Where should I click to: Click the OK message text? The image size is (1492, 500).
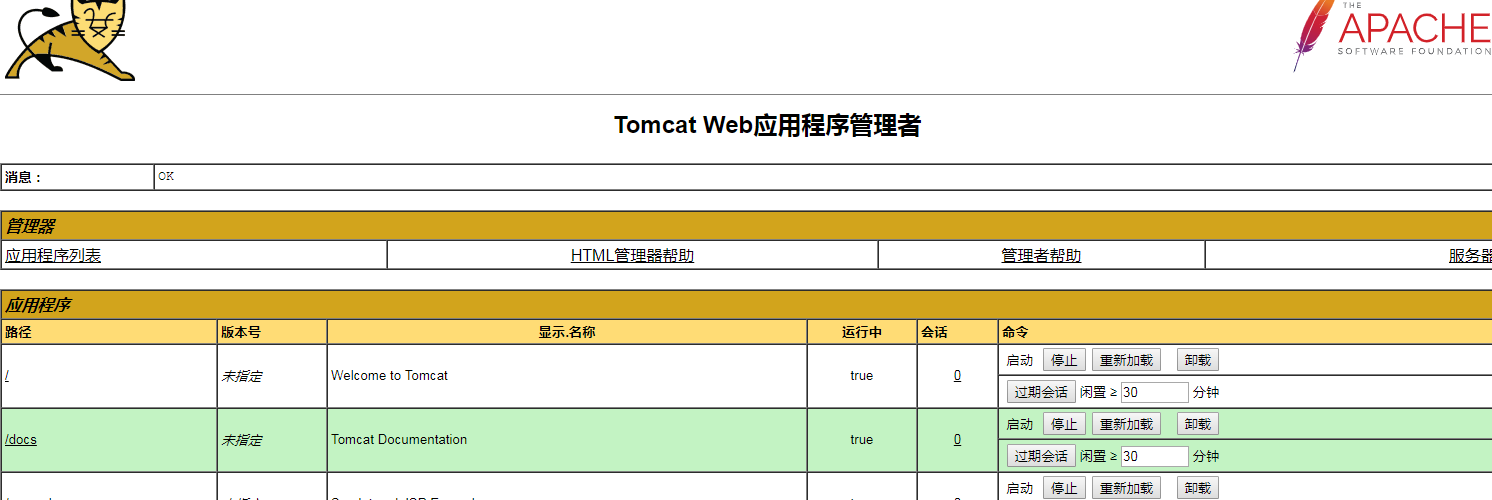click(x=166, y=176)
